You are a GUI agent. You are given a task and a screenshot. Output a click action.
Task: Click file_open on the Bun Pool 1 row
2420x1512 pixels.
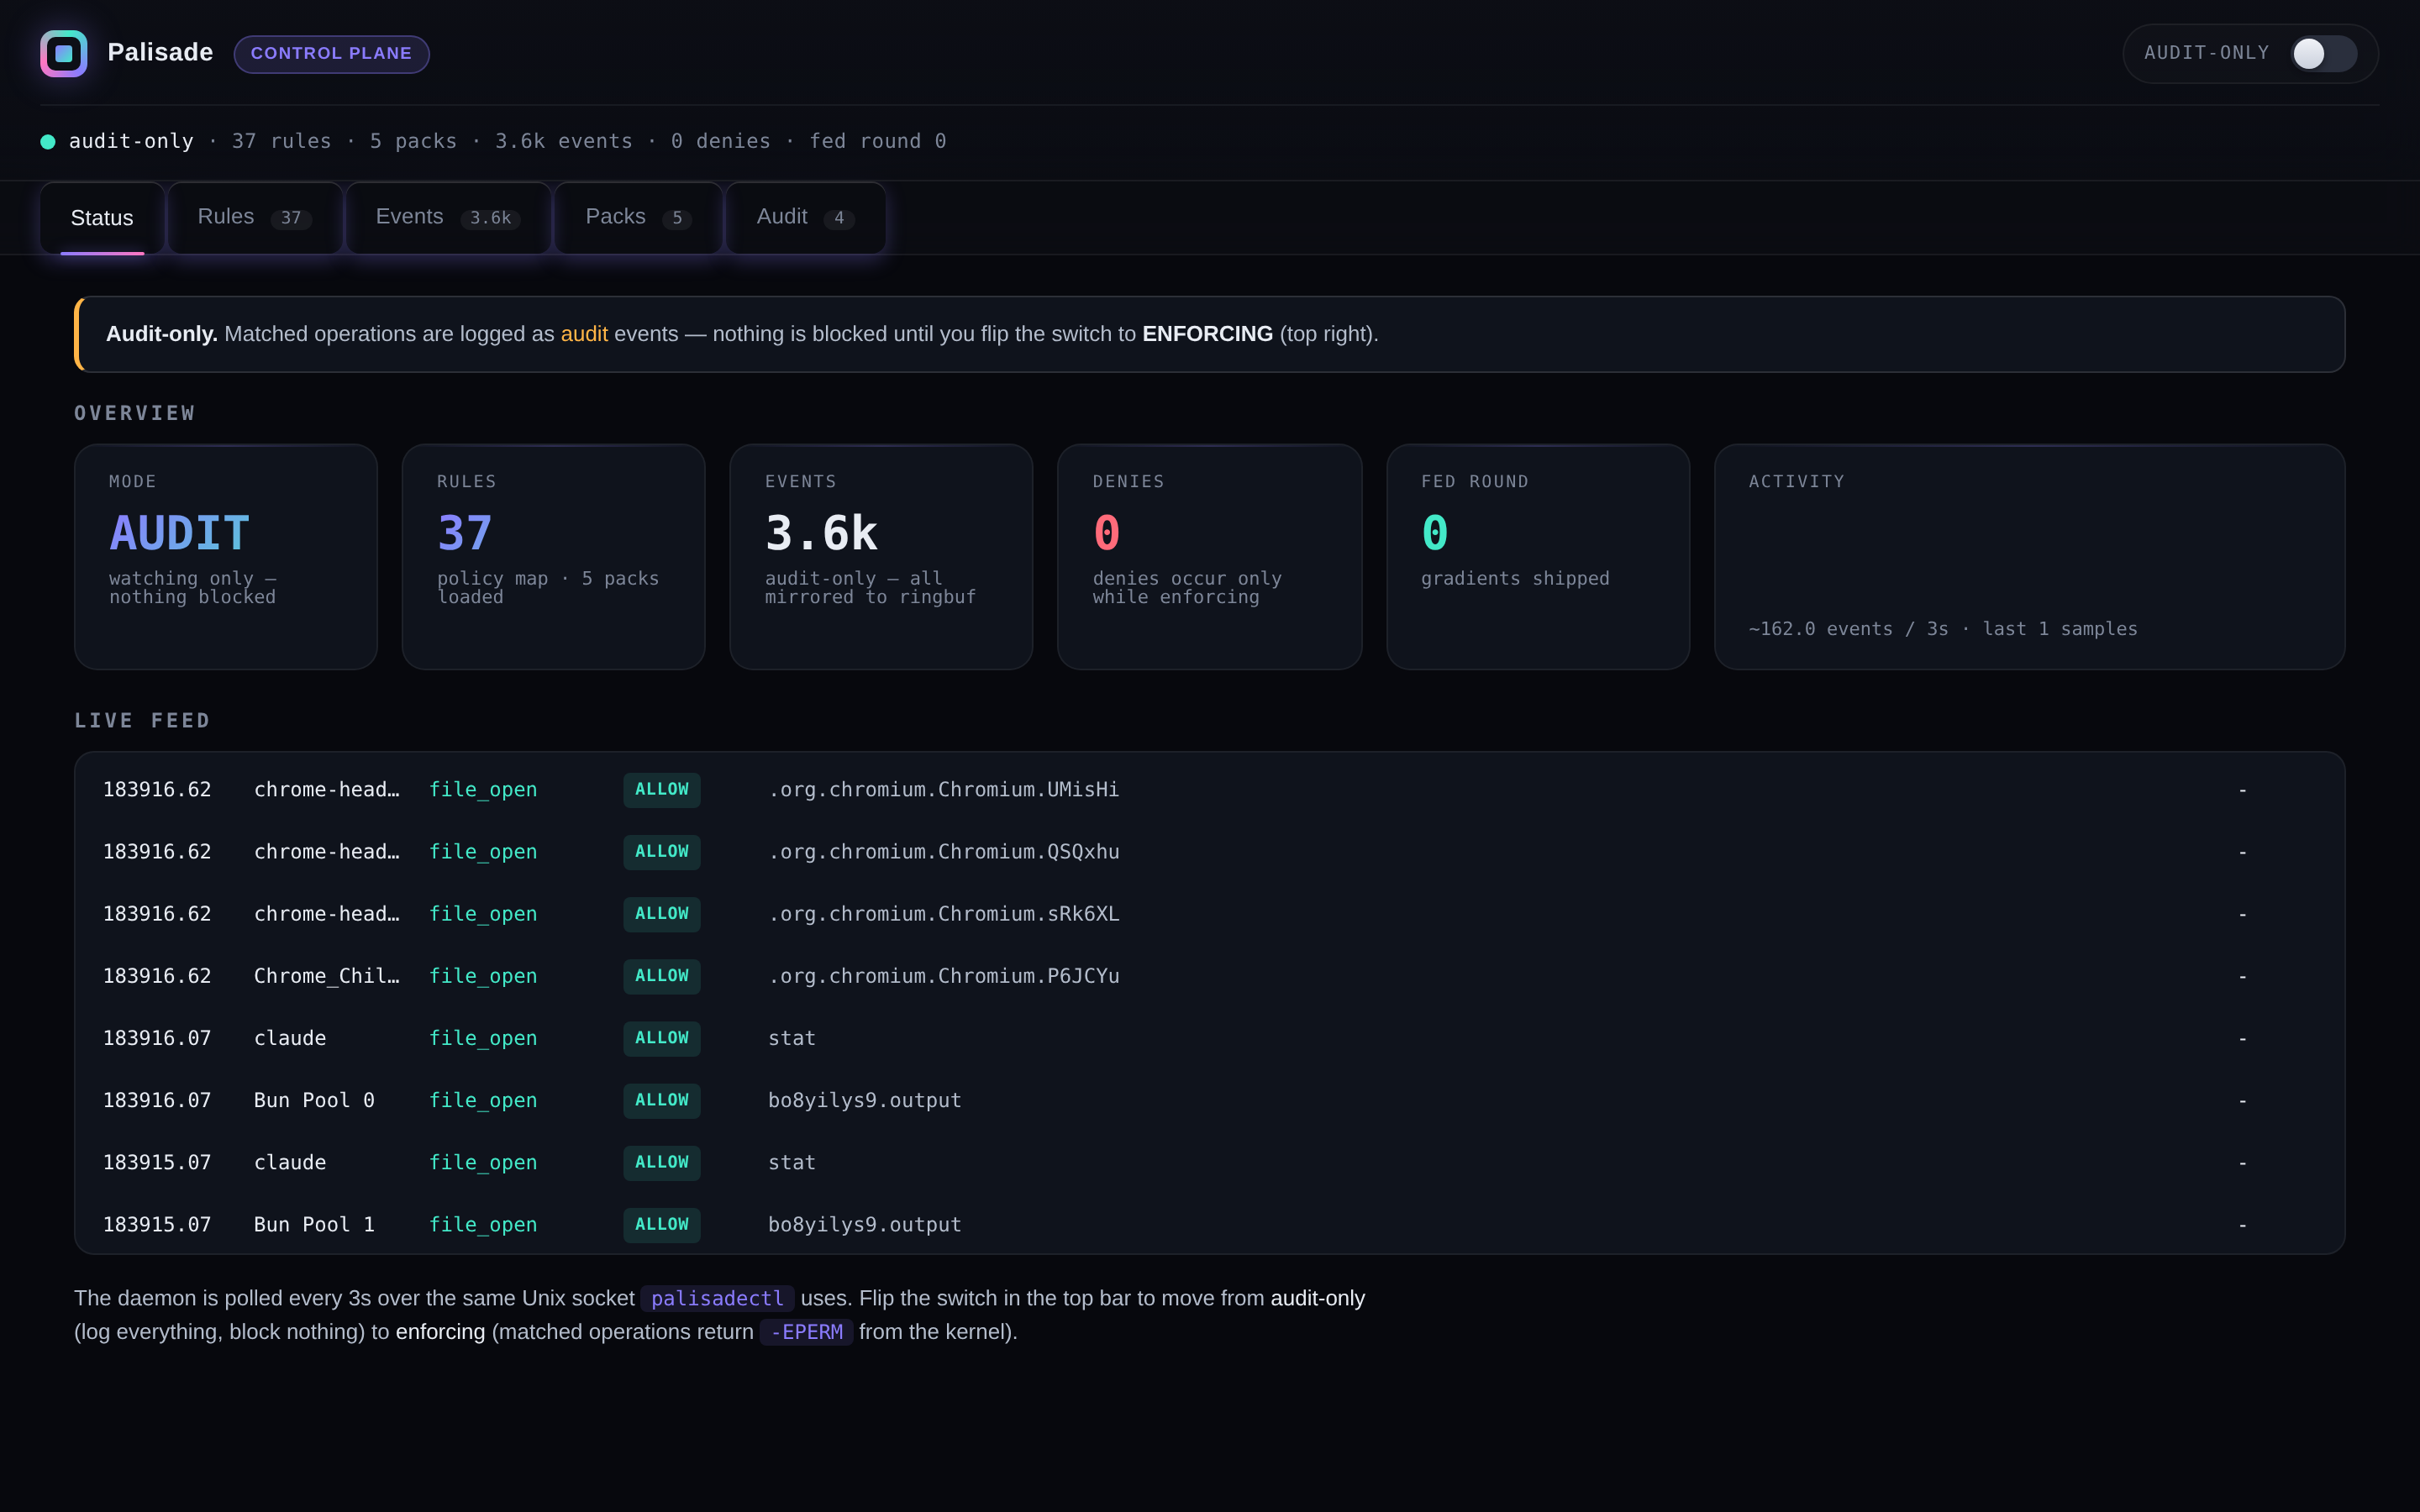483,1225
